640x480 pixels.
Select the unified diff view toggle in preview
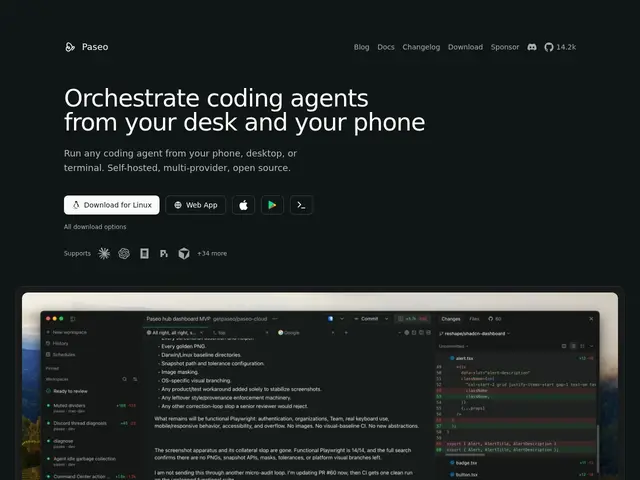(x=573, y=346)
